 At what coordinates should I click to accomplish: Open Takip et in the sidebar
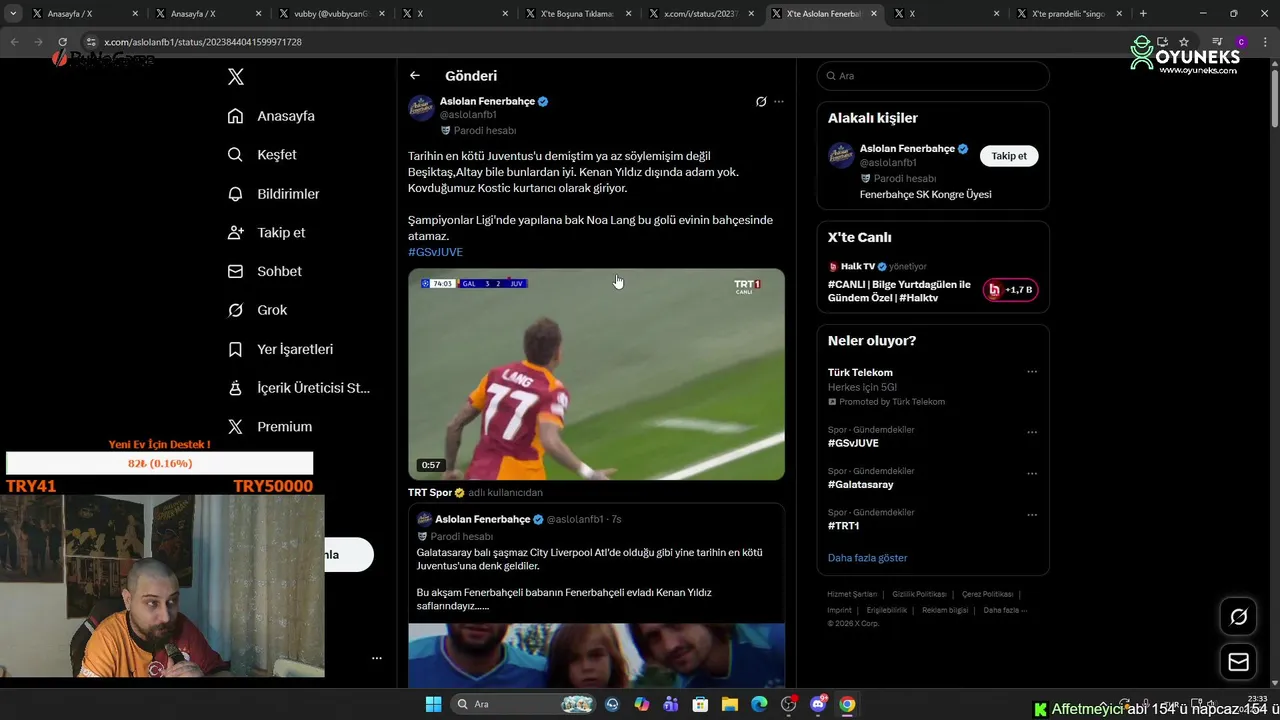point(266,232)
